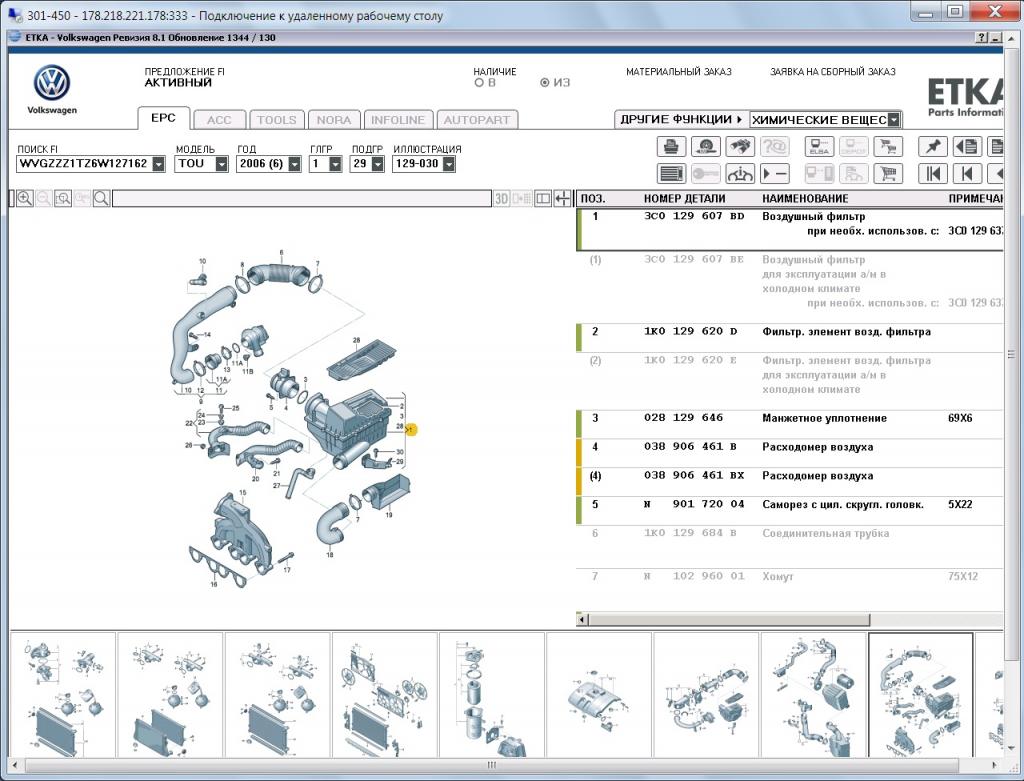Click the page with left arrow icon
Screen dimensions: 1024x781
967,146
